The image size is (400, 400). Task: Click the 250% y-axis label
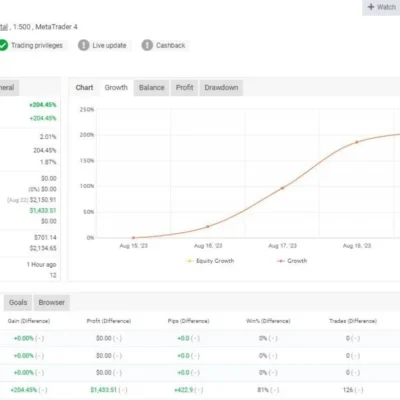[87, 109]
